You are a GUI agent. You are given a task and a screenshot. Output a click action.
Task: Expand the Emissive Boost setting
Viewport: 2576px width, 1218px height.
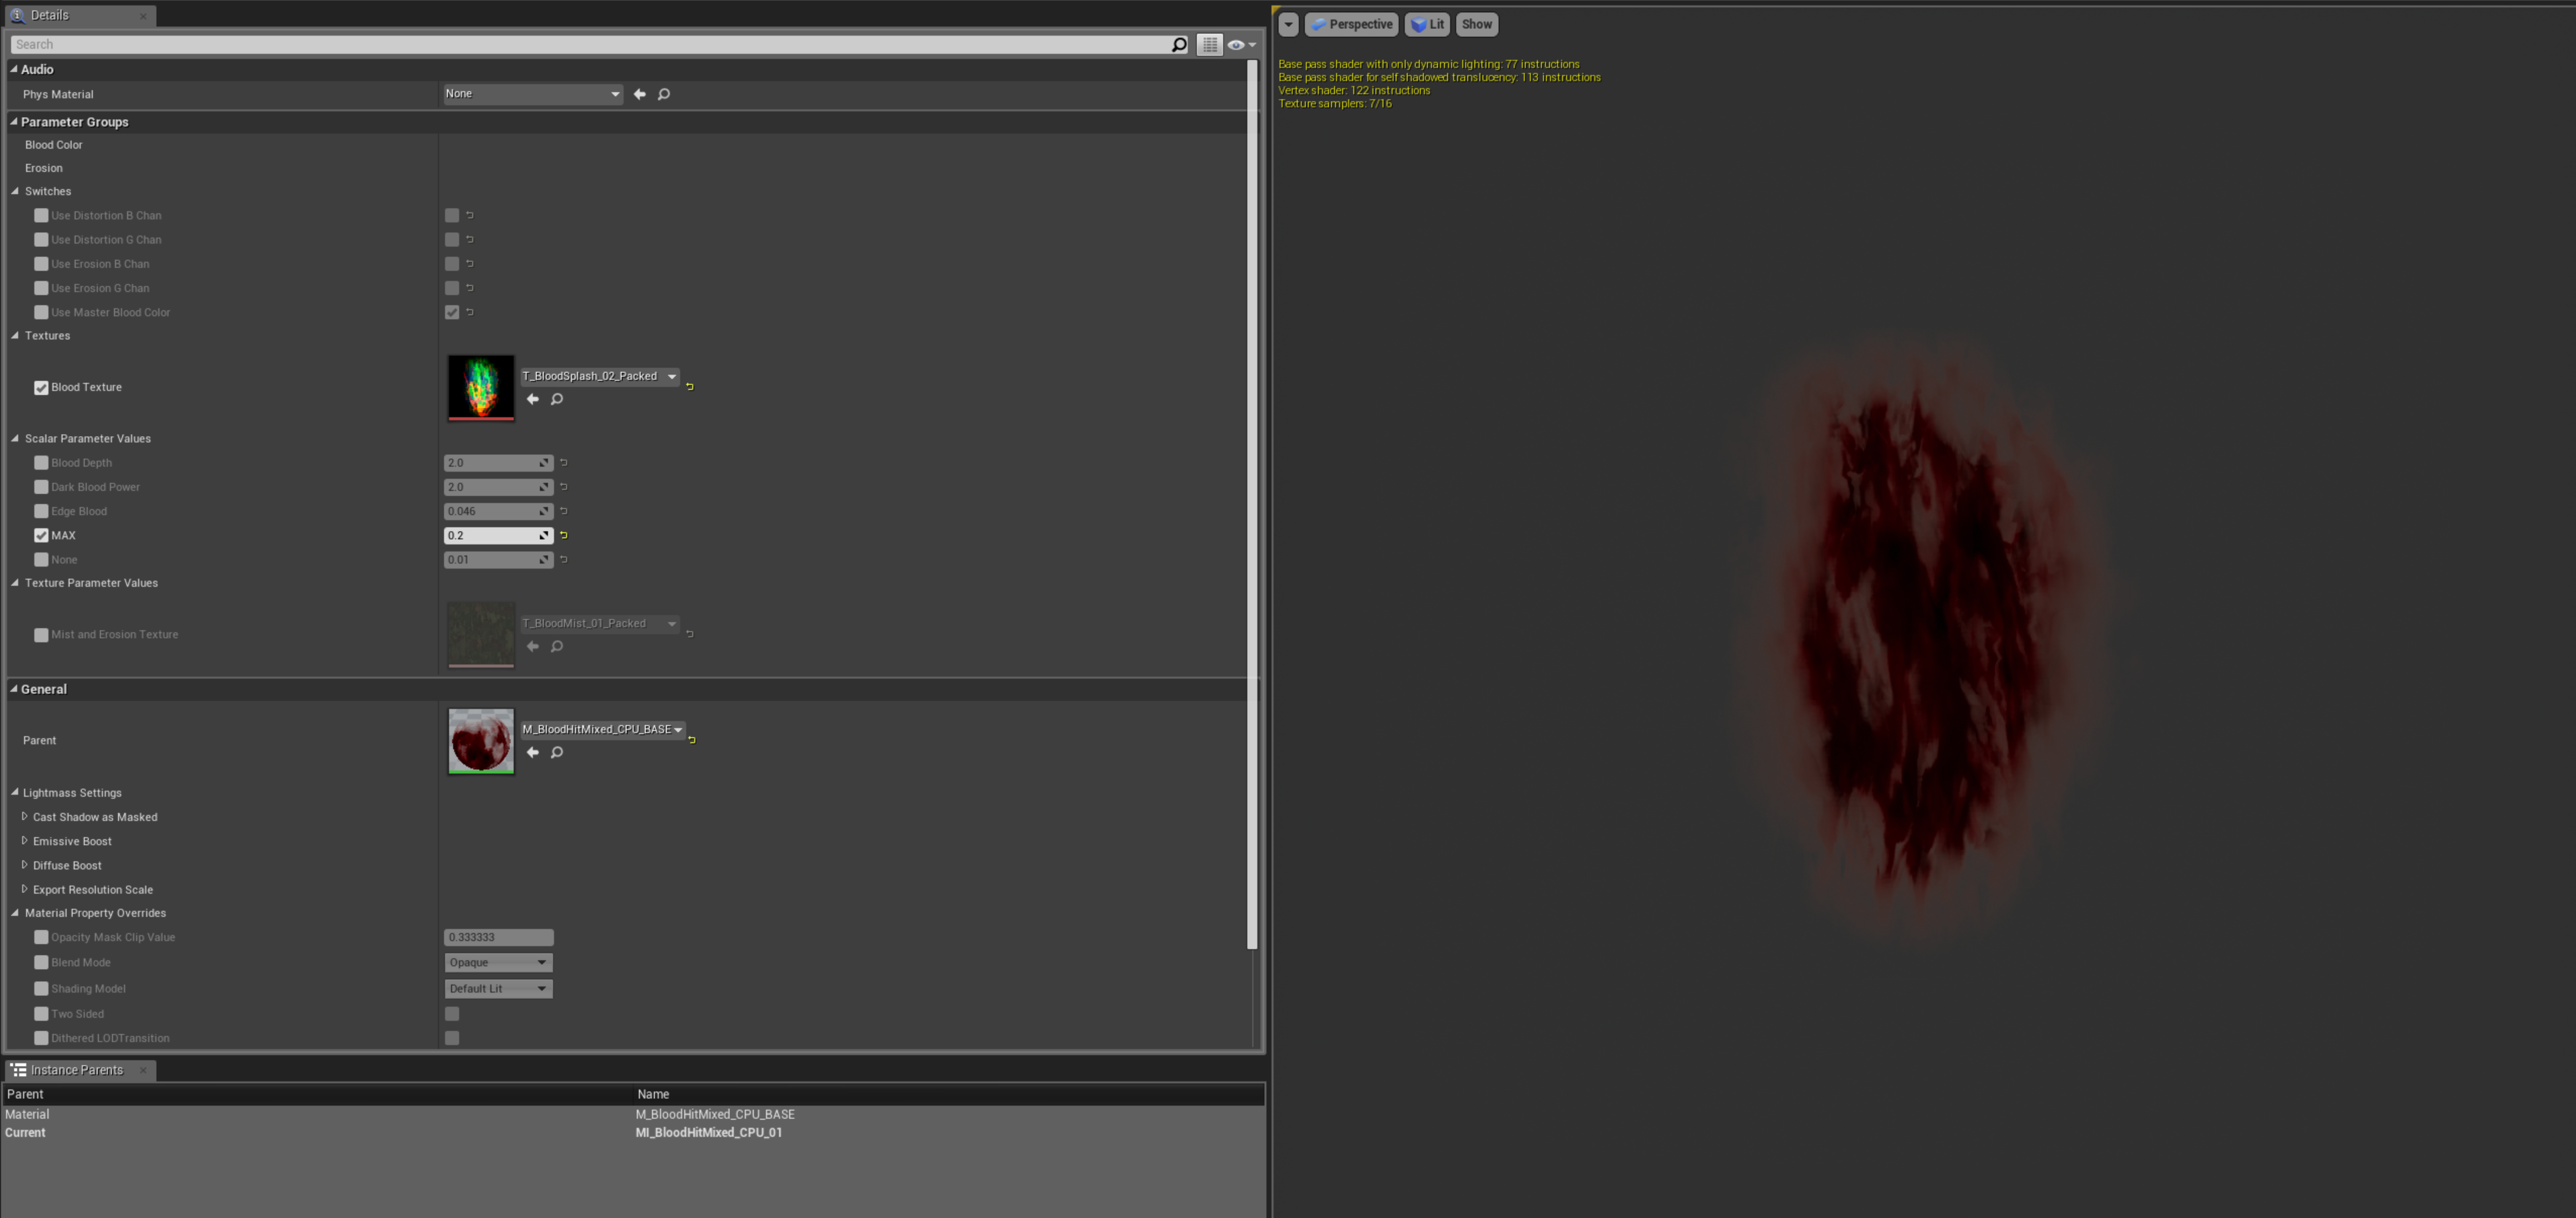click(x=25, y=841)
